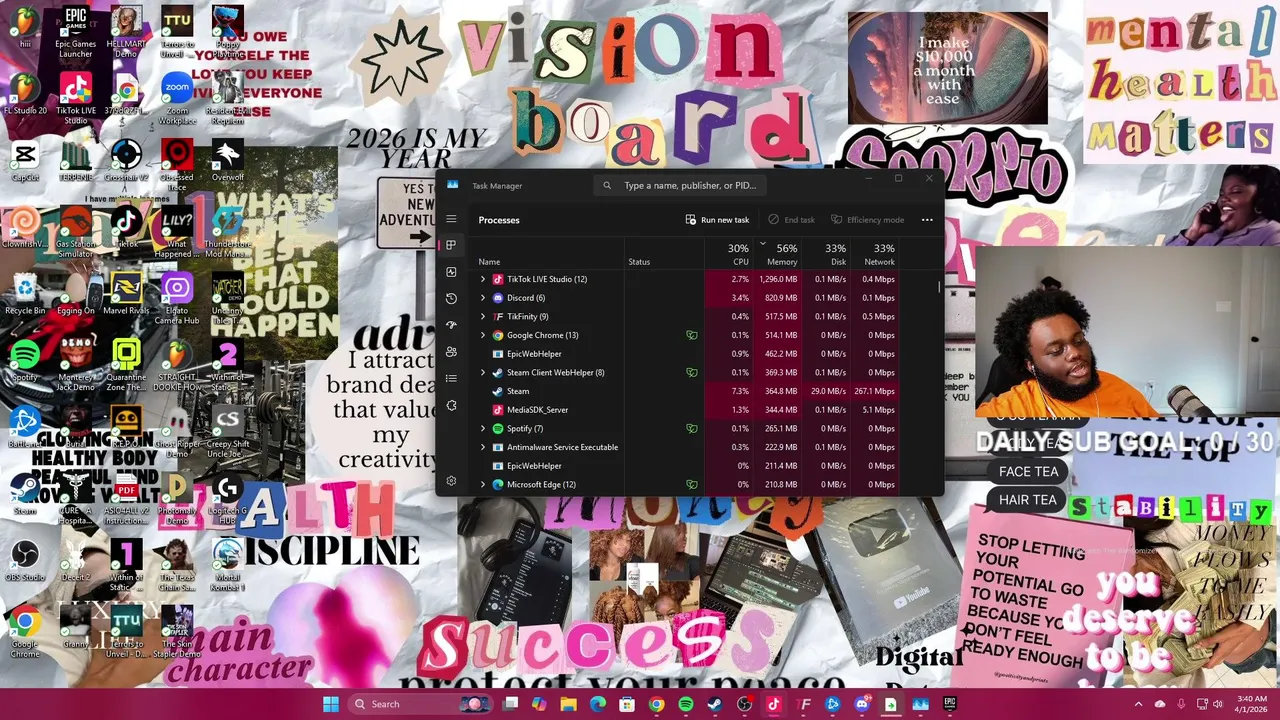Select Mortal Kombat 1 desktop icon
The height and width of the screenshot is (720, 1280).
pos(228,565)
